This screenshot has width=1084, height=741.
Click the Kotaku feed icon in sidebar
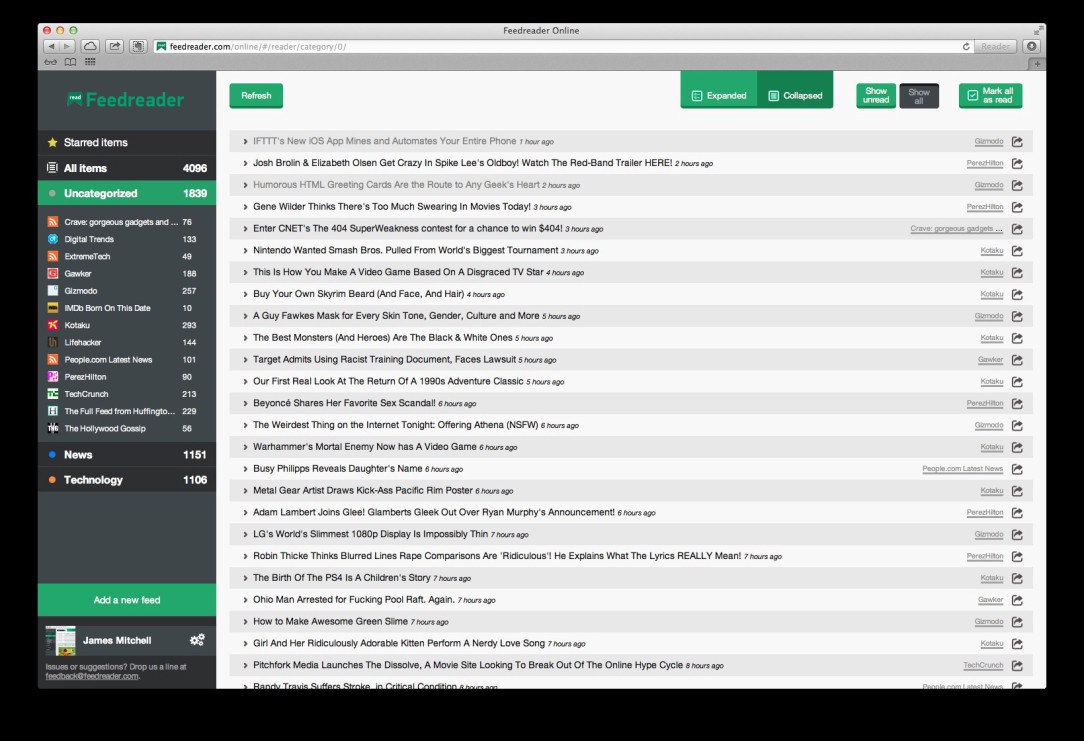pos(53,325)
